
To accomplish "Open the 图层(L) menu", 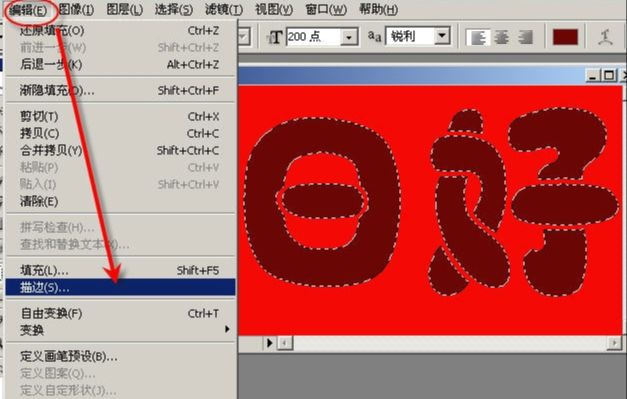I will (125, 10).
